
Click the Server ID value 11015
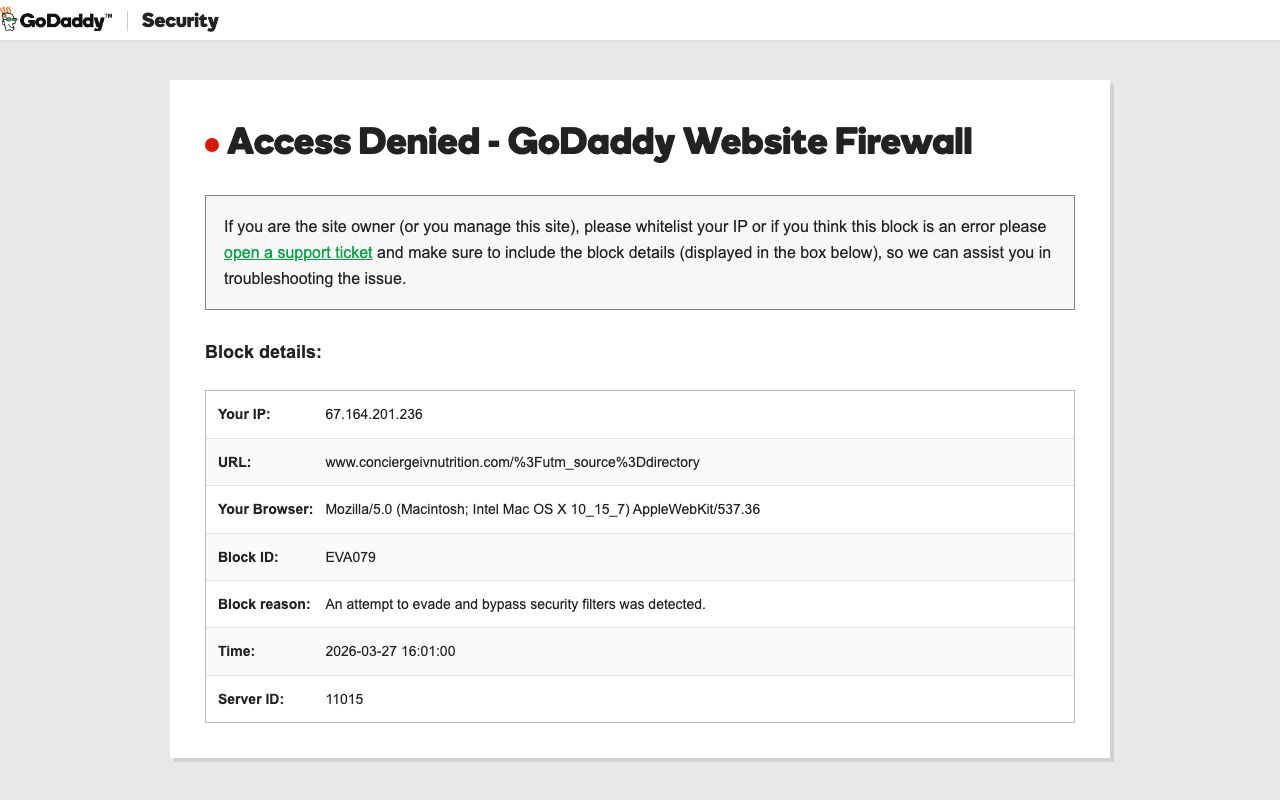click(344, 699)
